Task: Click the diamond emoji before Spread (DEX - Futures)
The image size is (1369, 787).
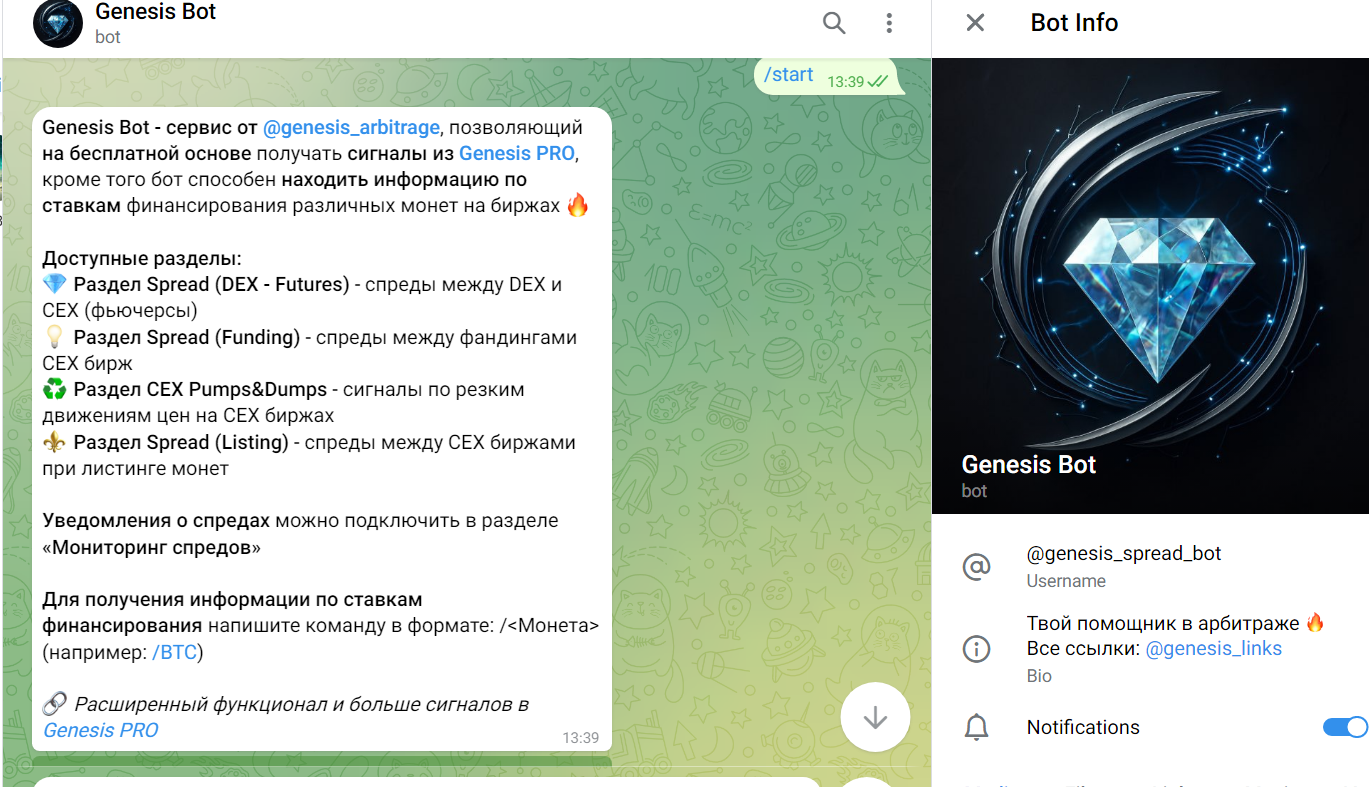Action: 55,285
